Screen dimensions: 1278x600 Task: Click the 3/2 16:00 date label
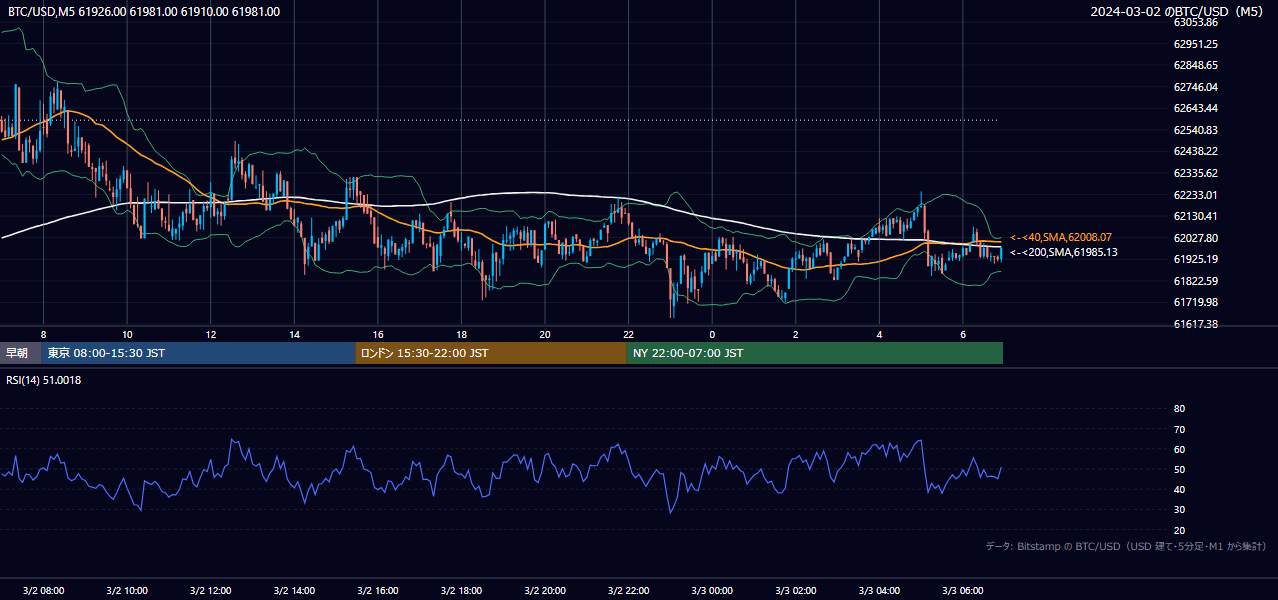click(x=378, y=590)
